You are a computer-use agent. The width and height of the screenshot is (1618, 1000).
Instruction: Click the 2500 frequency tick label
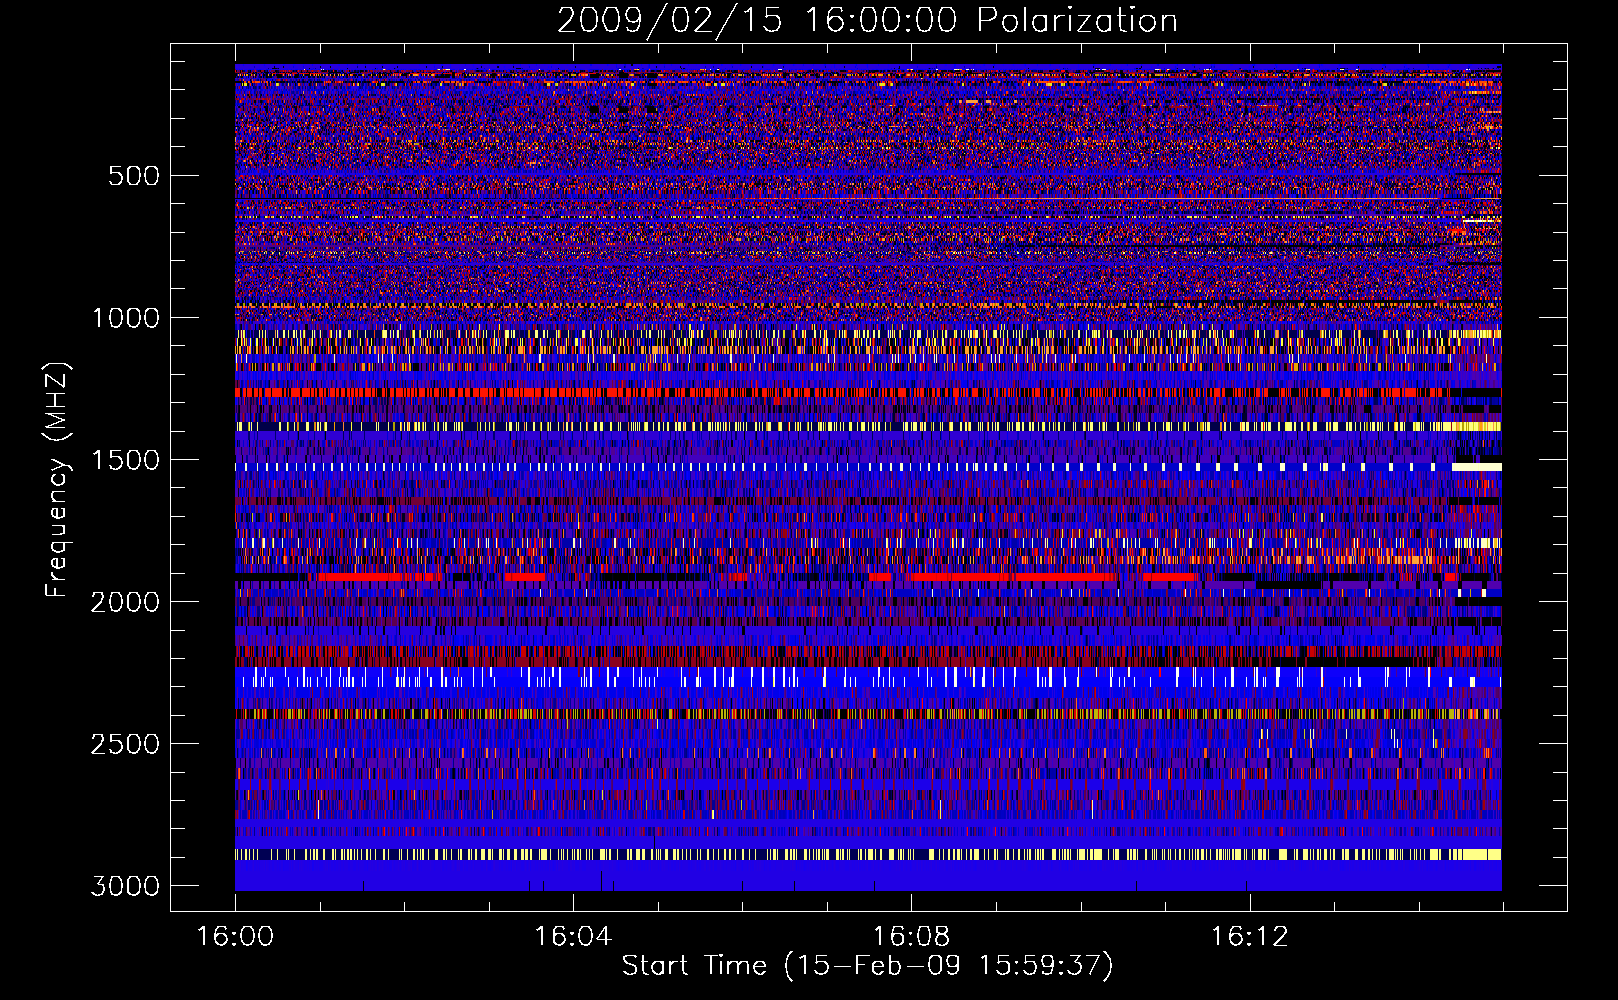pyautogui.click(x=125, y=744)
